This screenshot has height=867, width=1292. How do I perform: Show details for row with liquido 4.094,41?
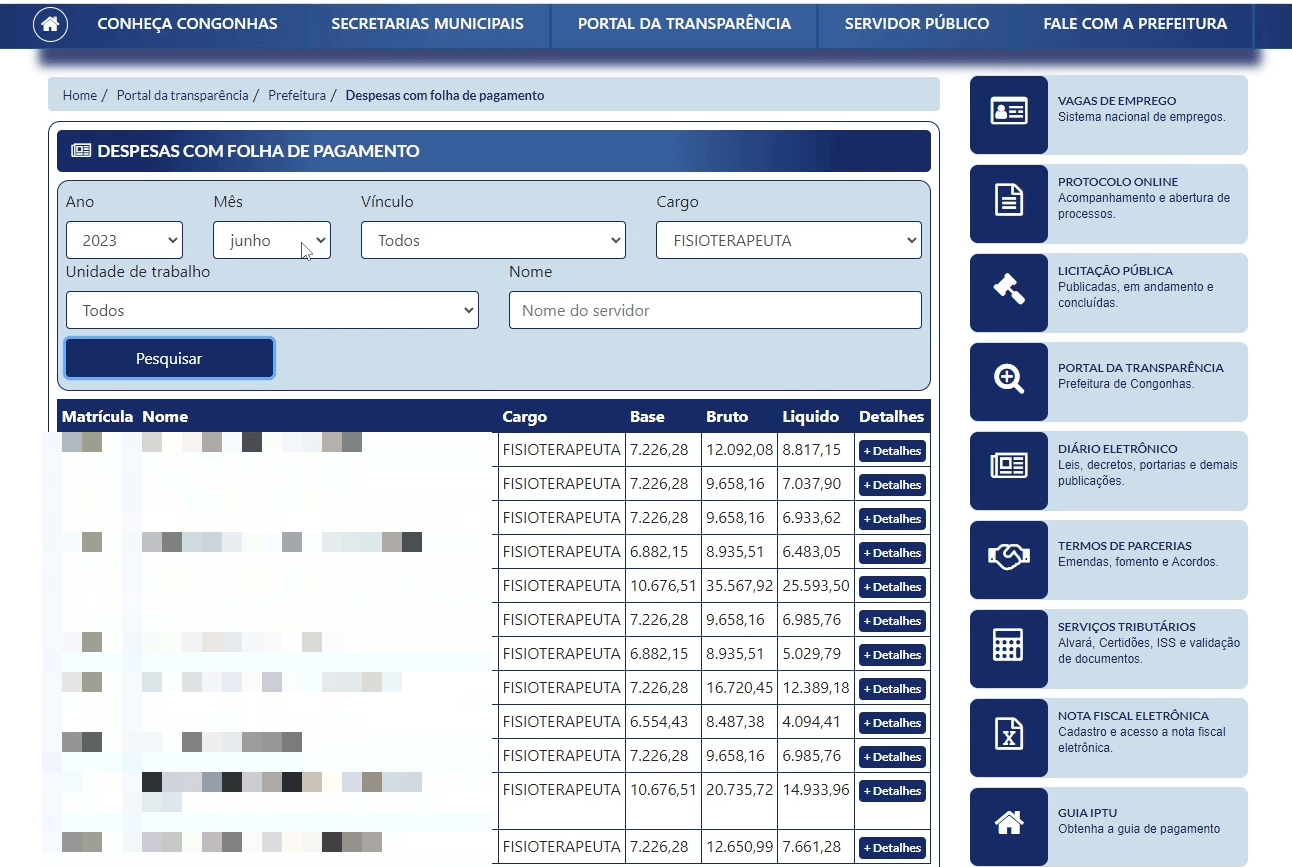892,723
